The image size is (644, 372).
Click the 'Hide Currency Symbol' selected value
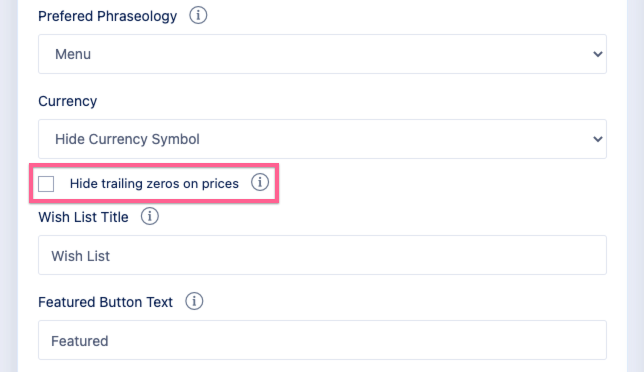[127, 139]
